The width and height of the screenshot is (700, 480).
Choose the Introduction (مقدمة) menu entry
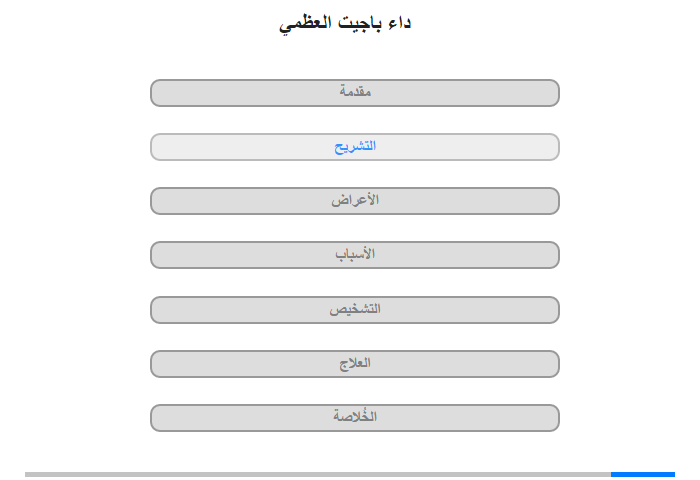coord(354,93)
